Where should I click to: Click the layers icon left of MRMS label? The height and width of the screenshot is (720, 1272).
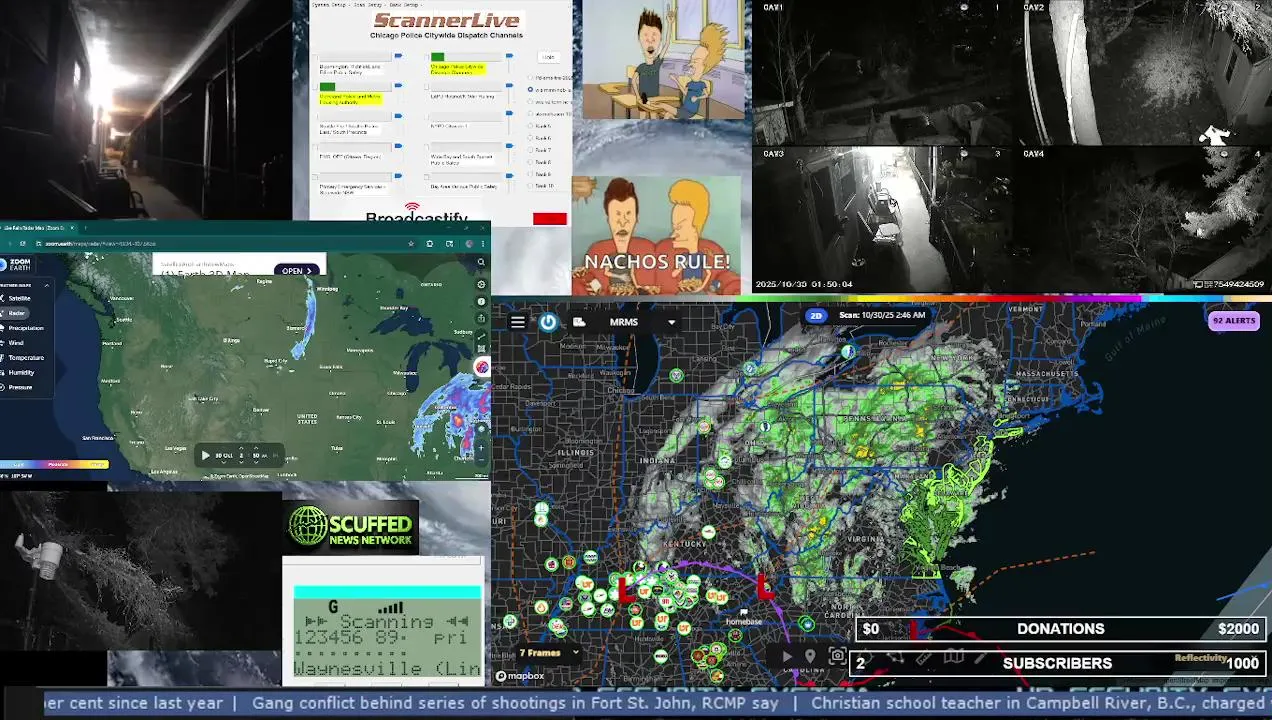[579, 322]
